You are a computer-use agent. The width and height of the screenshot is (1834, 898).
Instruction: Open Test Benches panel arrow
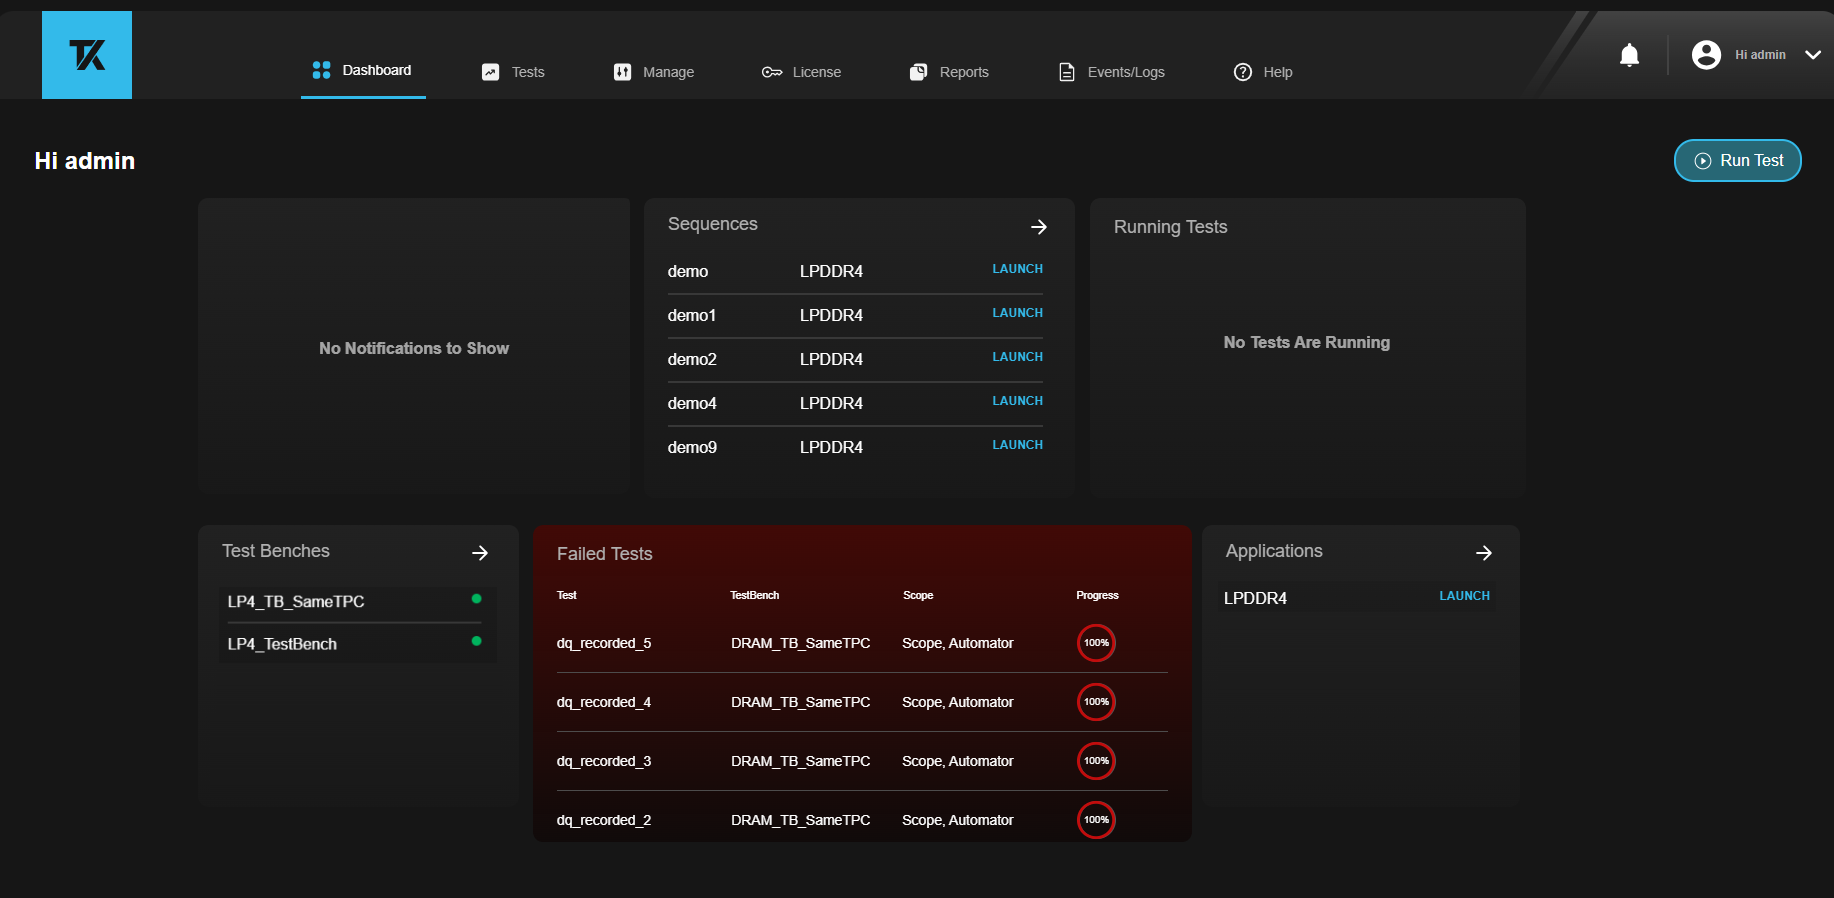point(480,553)
